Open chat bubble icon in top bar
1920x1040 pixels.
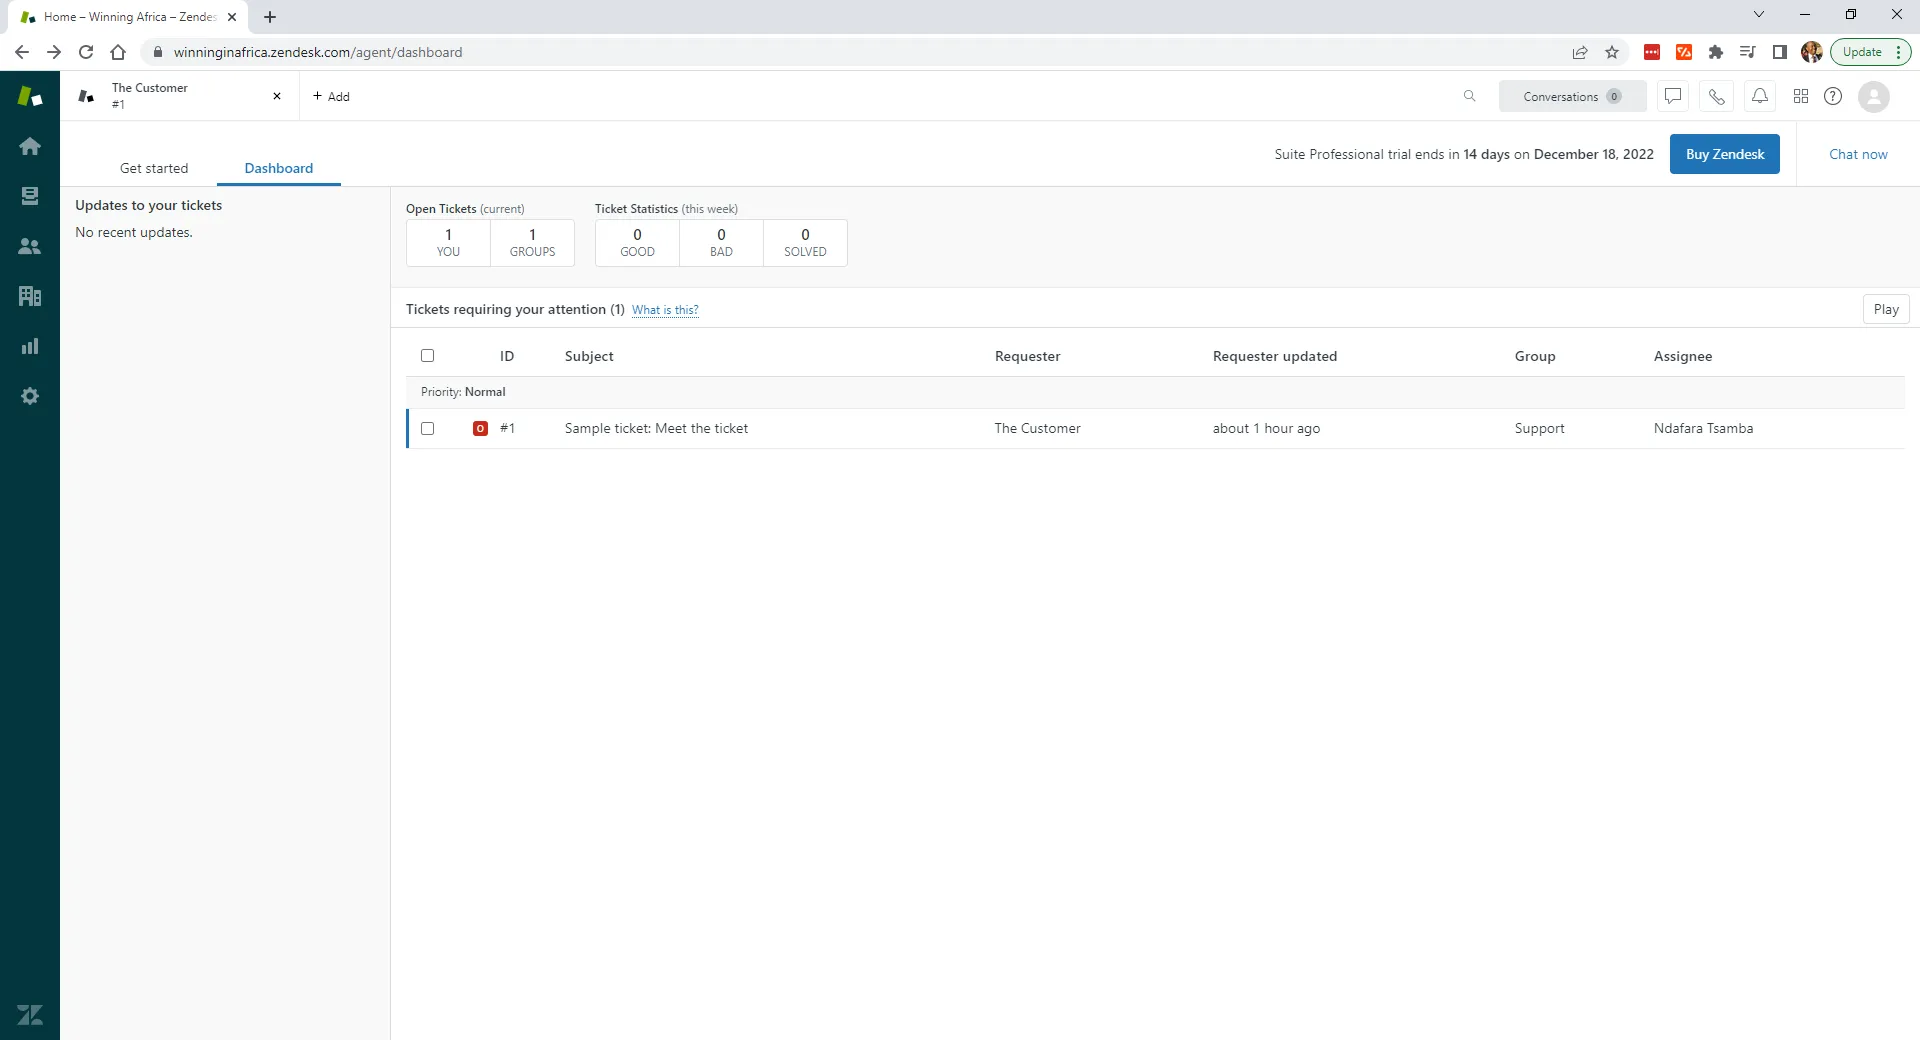(1673, 96)
